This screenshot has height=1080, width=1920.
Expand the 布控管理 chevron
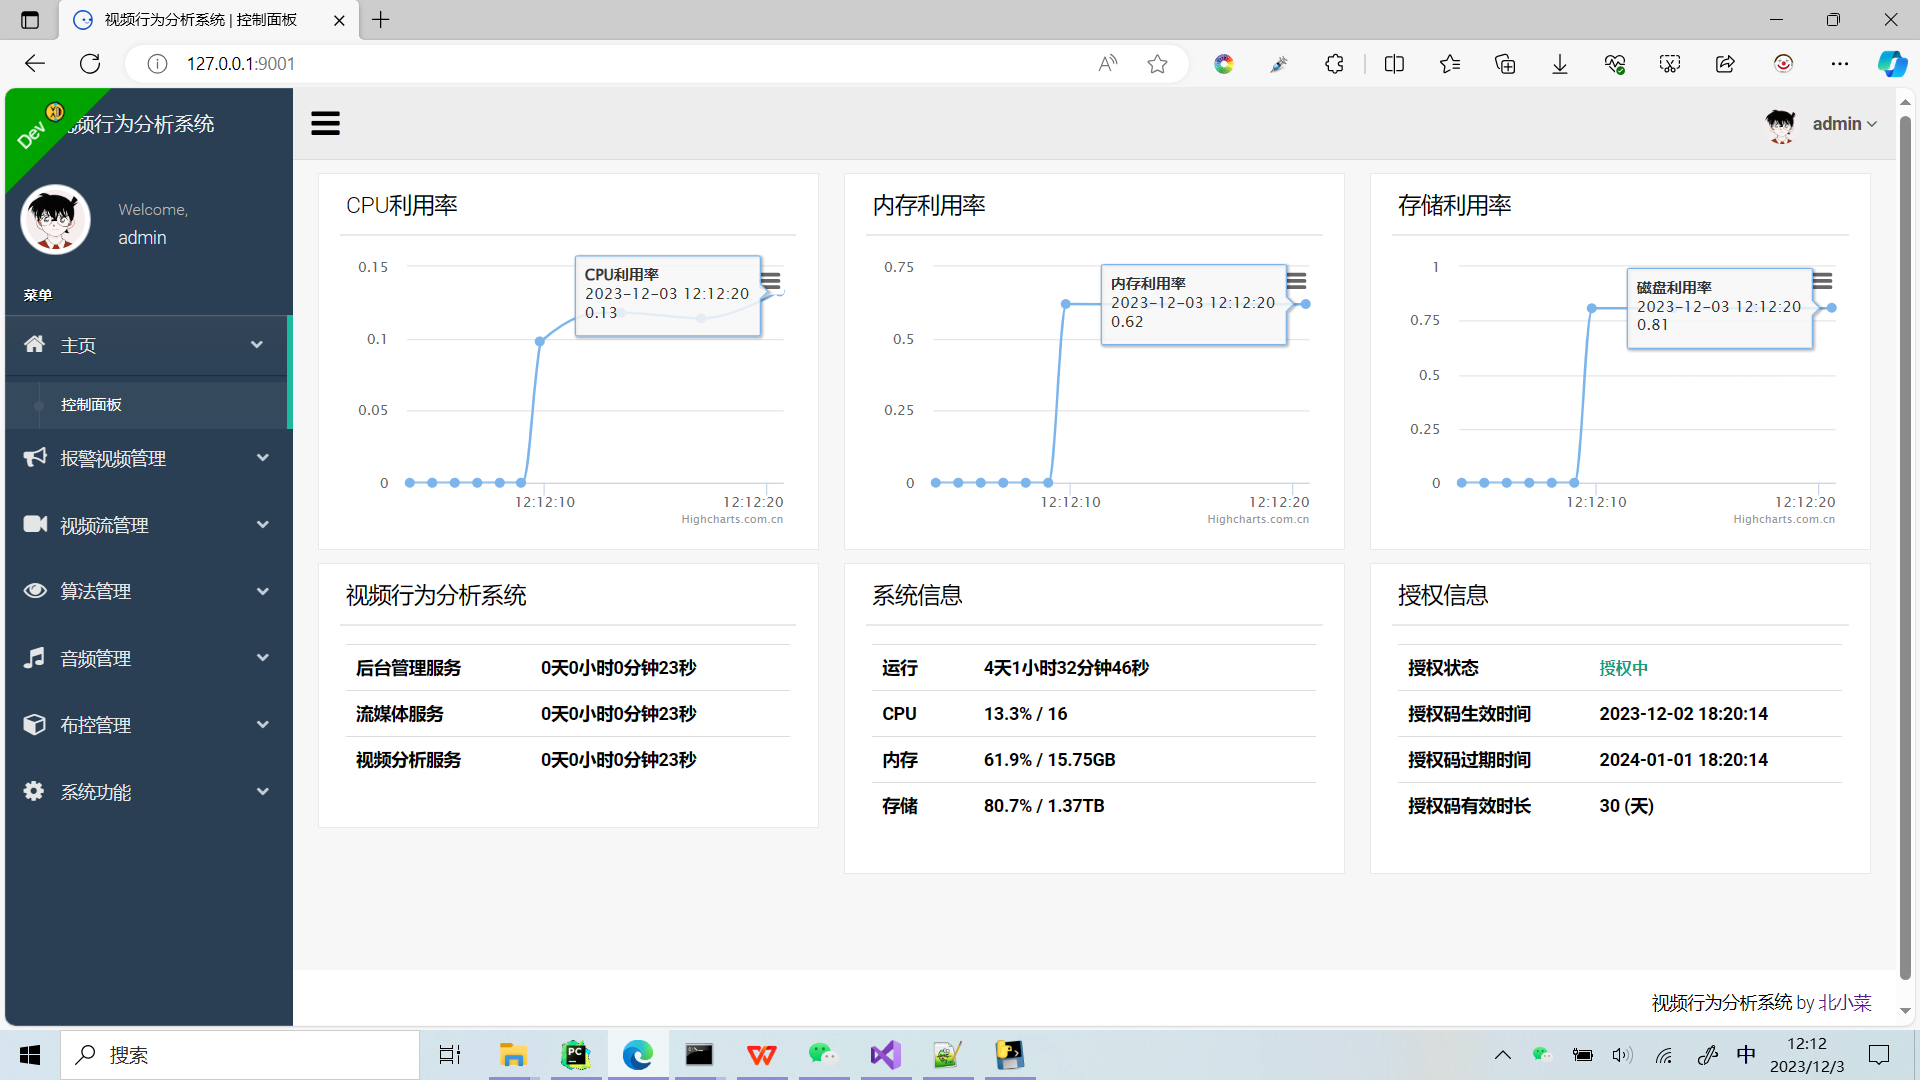[263, 724]
